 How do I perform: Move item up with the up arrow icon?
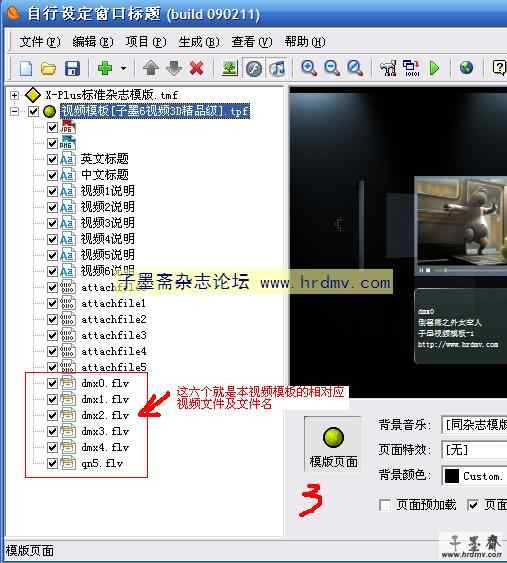[x=151, y=68]
